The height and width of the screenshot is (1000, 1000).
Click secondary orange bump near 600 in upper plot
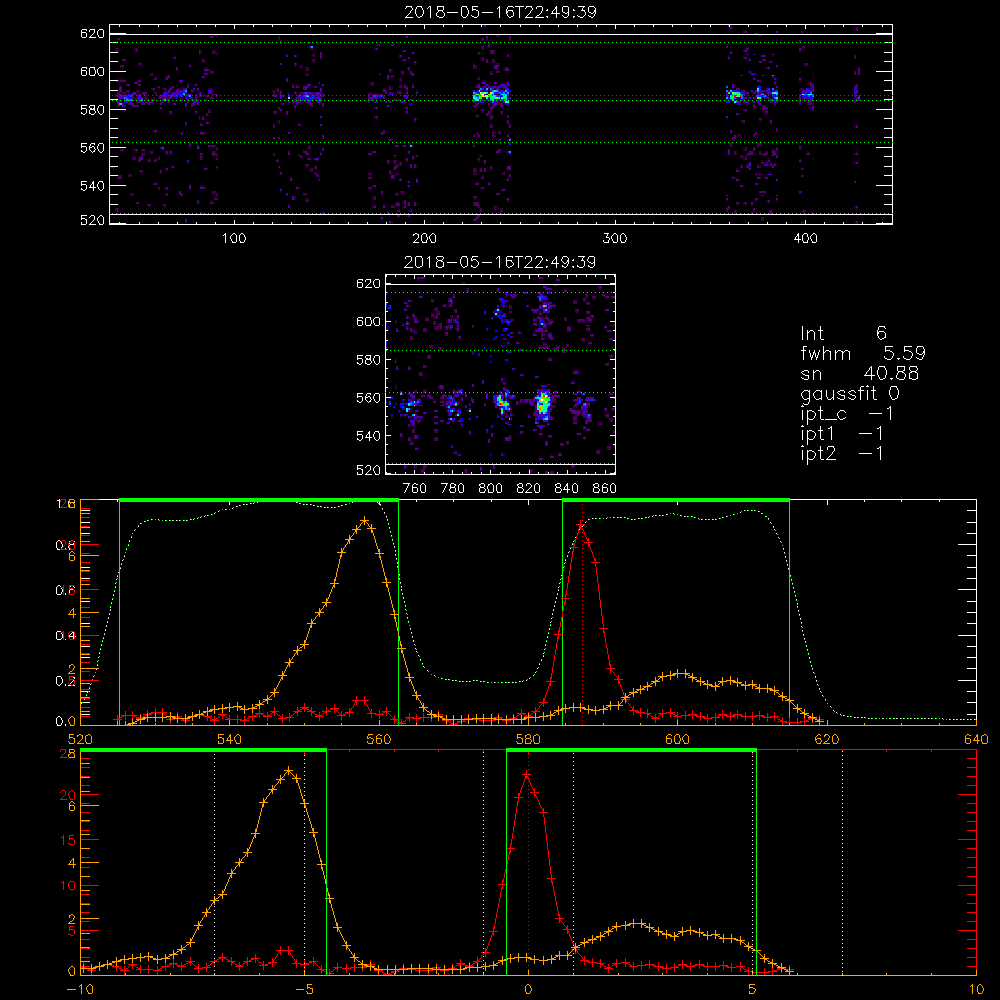click(680, 673)
